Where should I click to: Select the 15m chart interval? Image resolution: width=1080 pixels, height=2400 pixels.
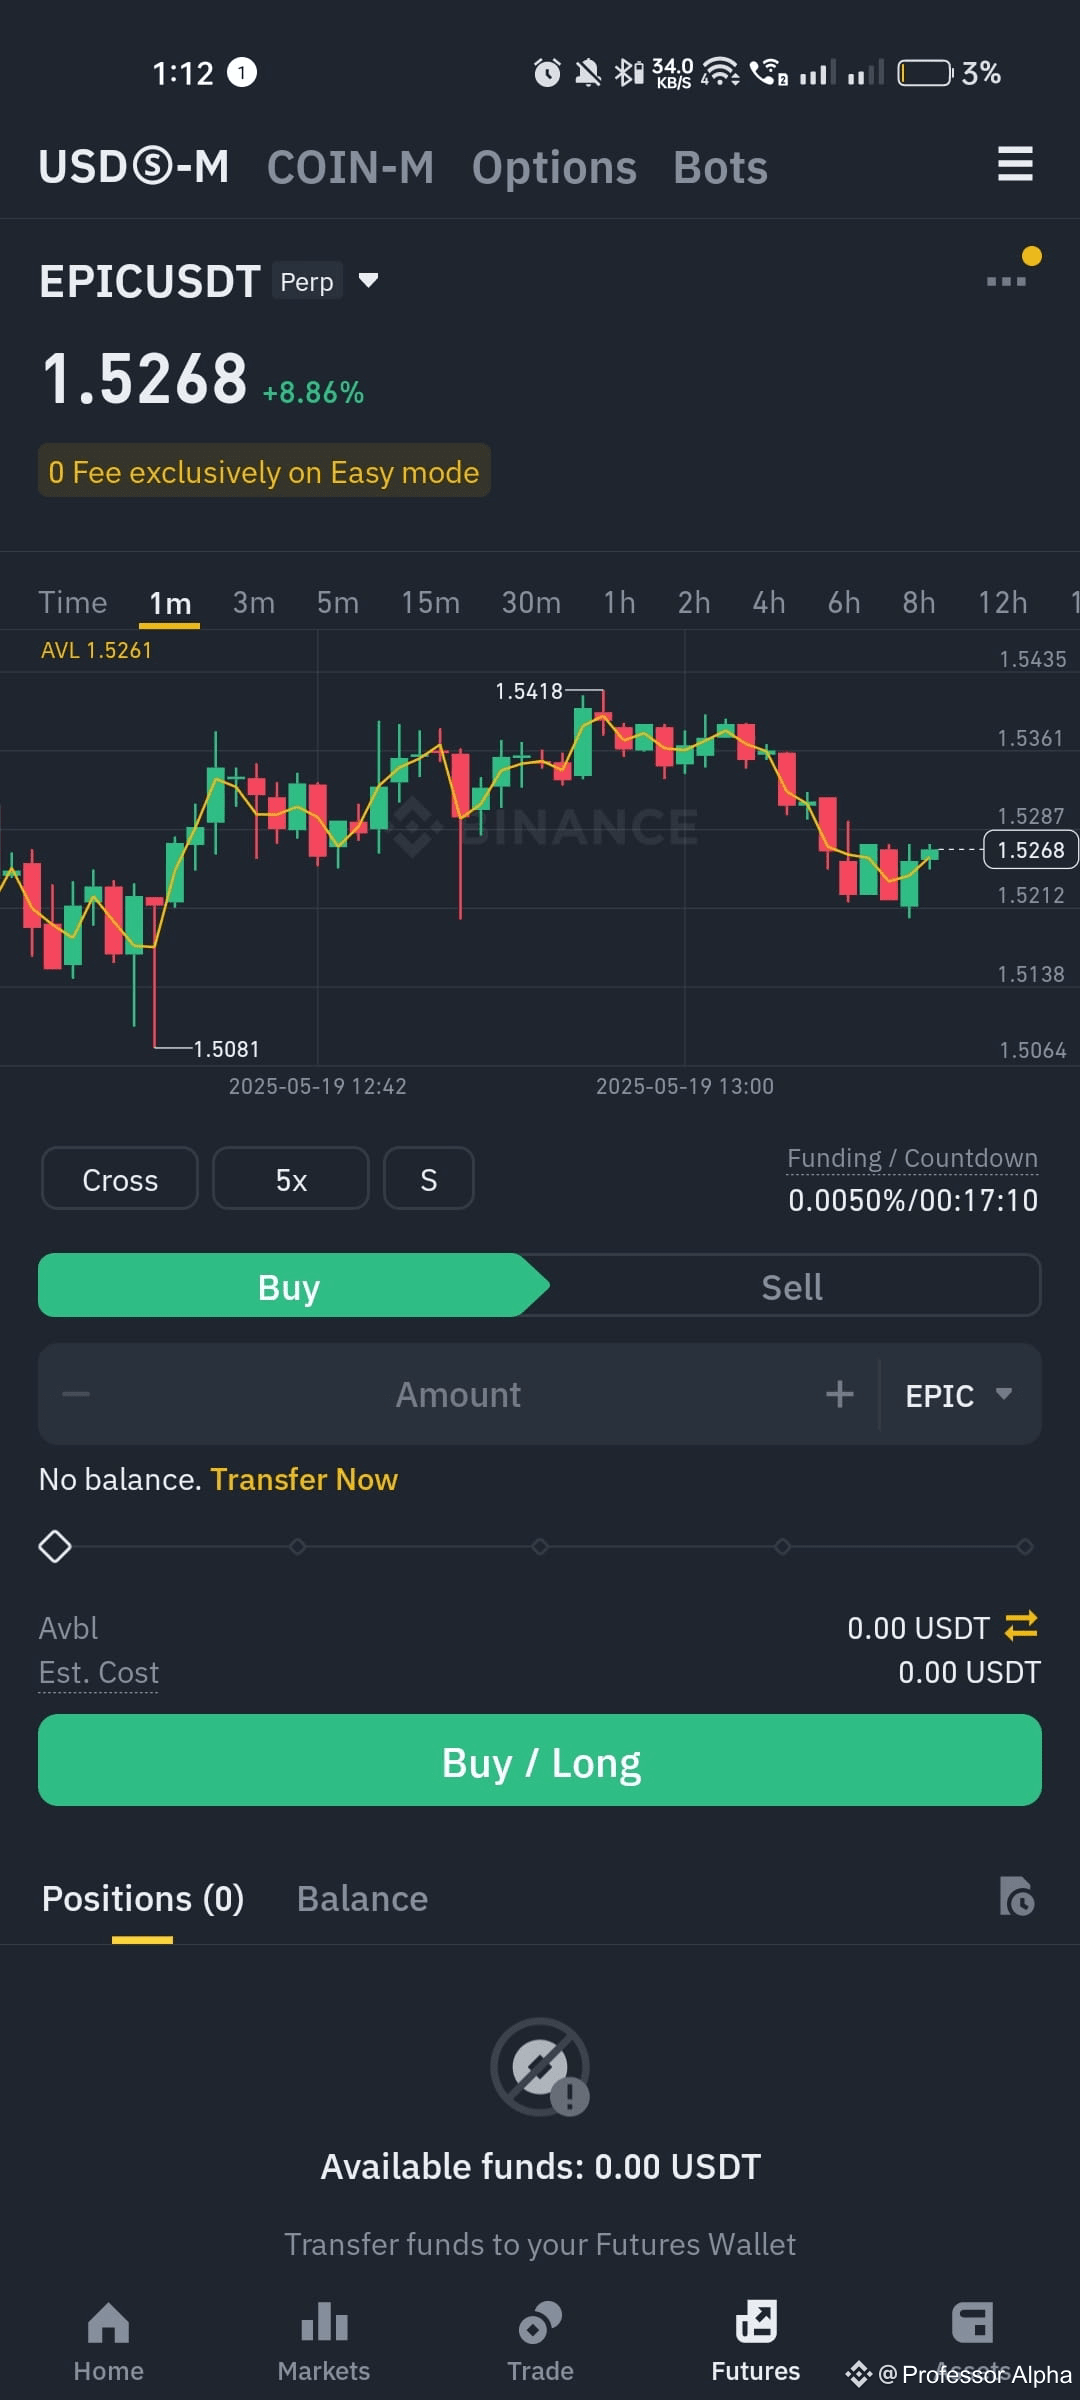[x=430, y=602]
